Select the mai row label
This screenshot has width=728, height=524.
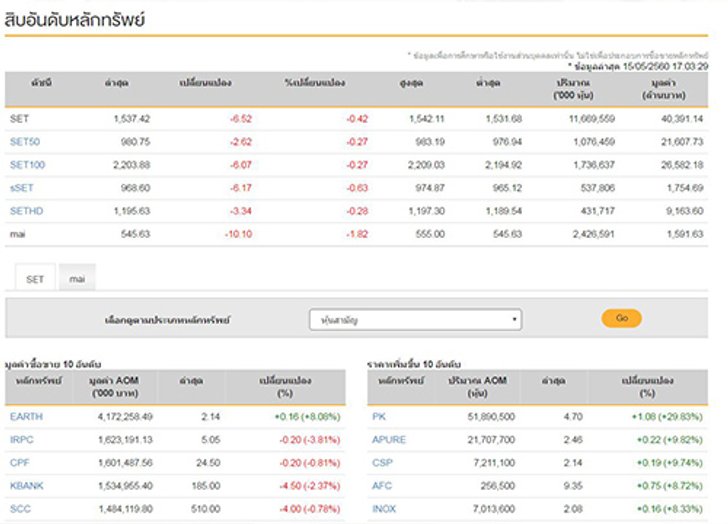tap(18, 234)
